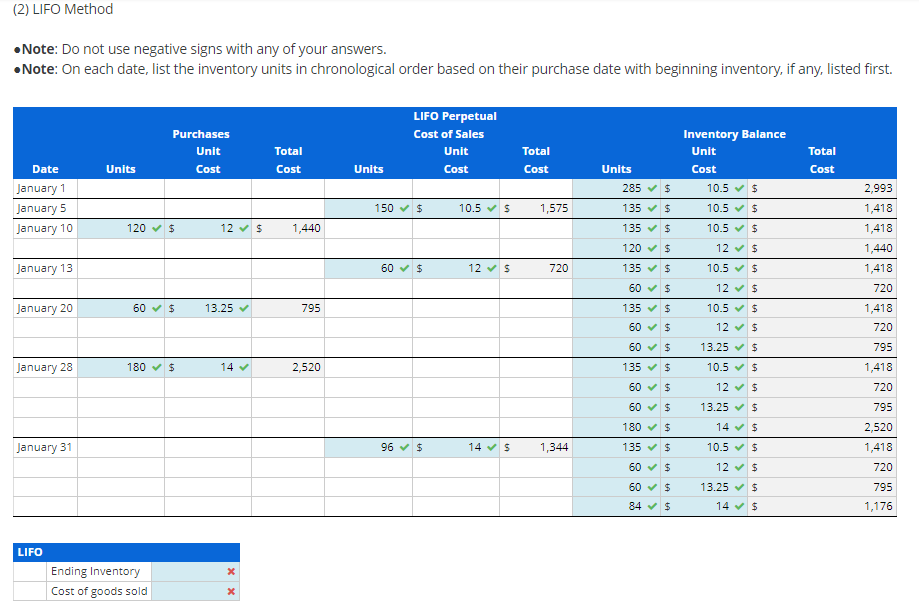Image resolution: width=919 pixels, height=607 pixels.
Task: Click the red X beside Ending Inventory
Action: pyautogui.click(x=229, y=571)
